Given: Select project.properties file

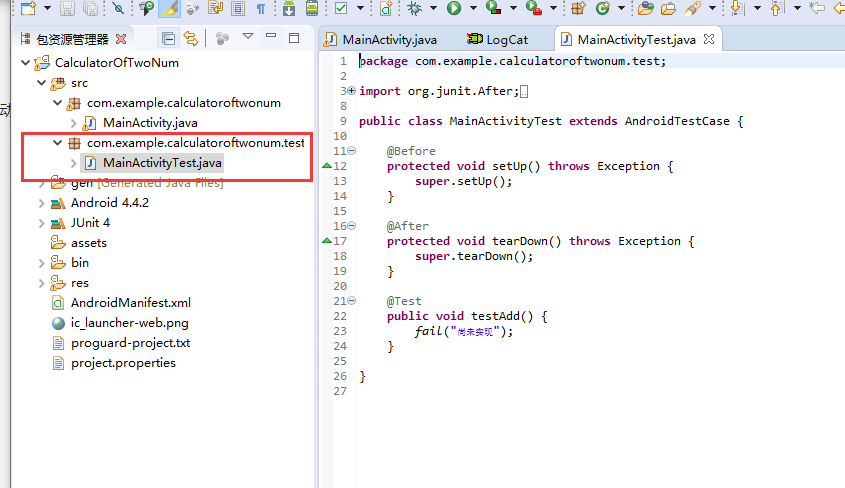Looking at the screenshot, I should [x=123, y=363].
